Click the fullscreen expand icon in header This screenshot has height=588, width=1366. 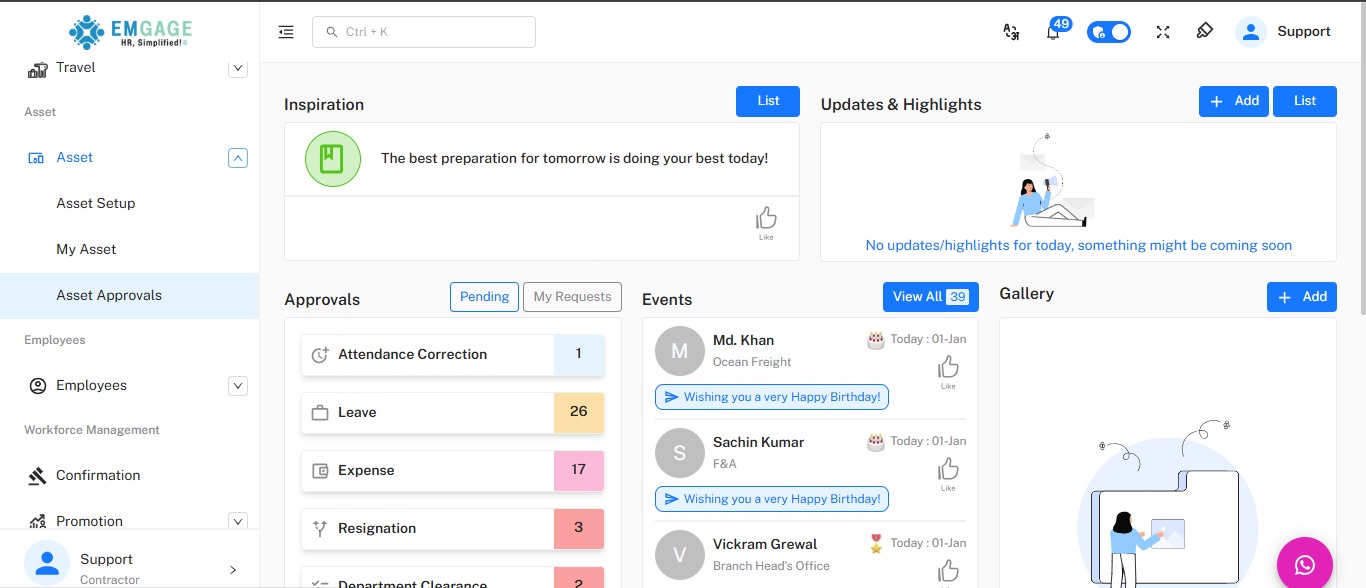click(1162, 31)
